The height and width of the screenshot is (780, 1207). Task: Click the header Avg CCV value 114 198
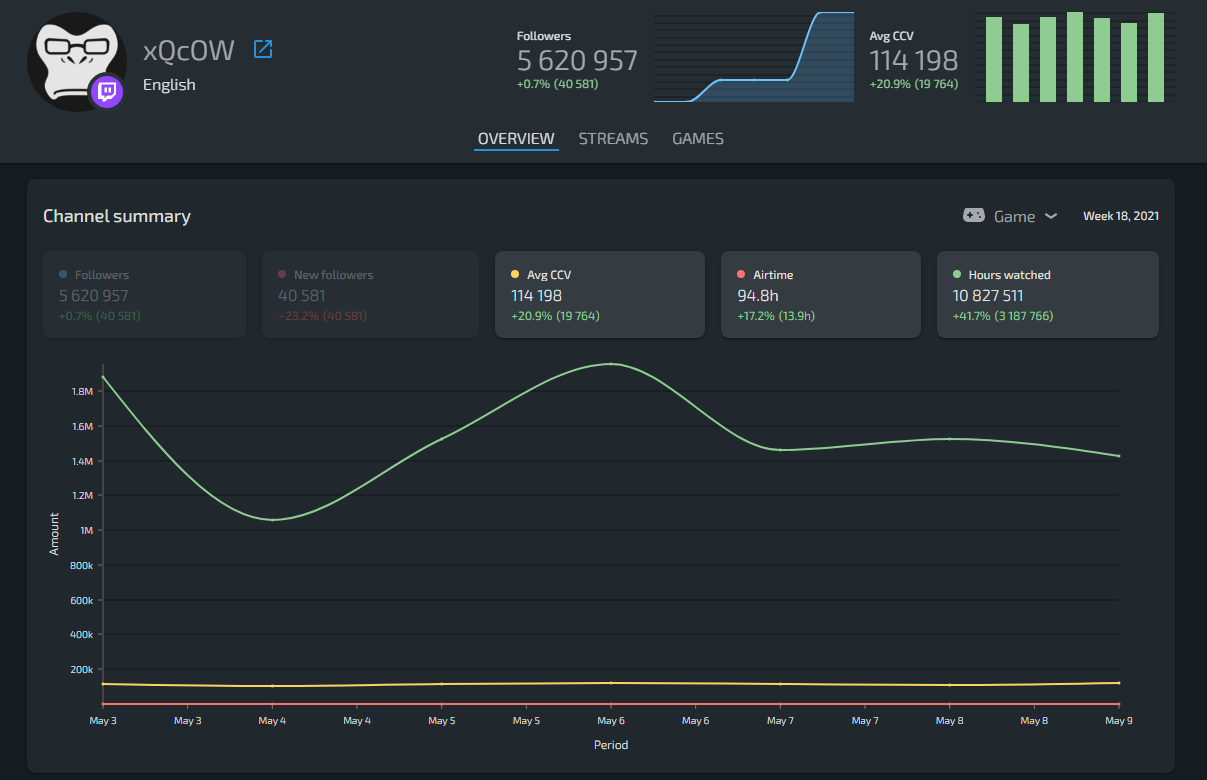click(x=914, y=61)
